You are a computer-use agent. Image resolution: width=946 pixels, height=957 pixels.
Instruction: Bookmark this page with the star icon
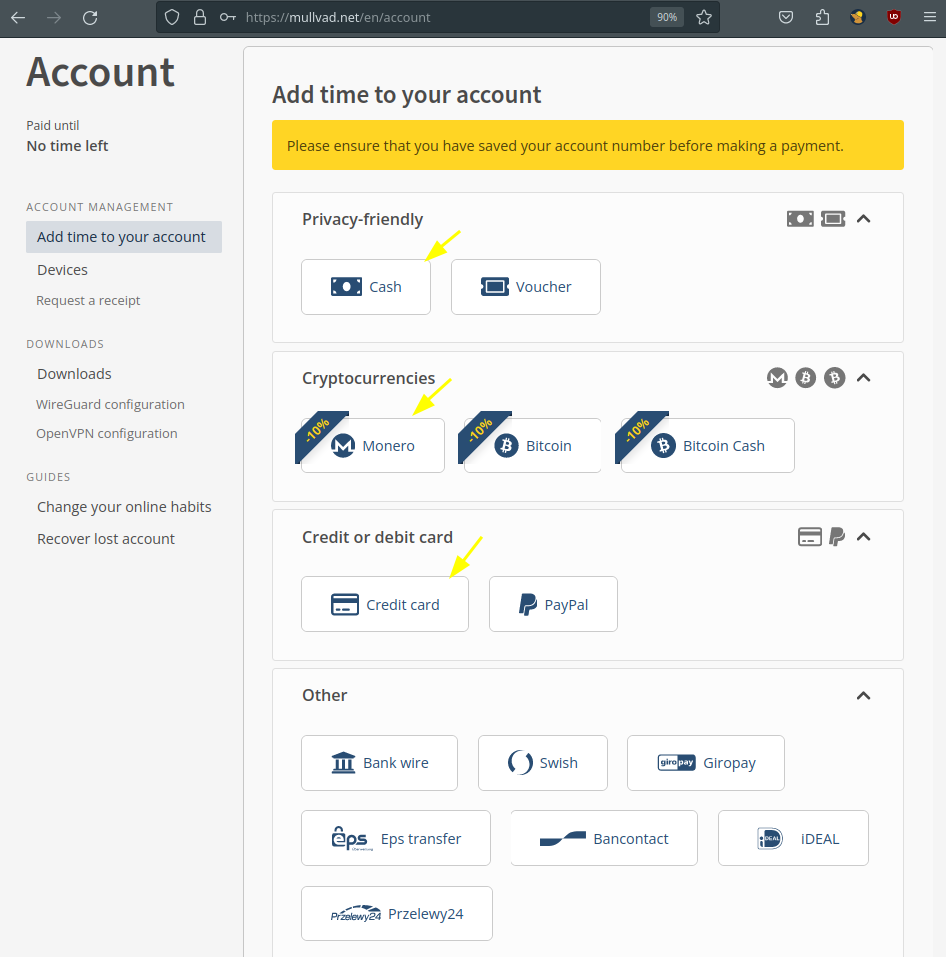click(x=704, y=17)
